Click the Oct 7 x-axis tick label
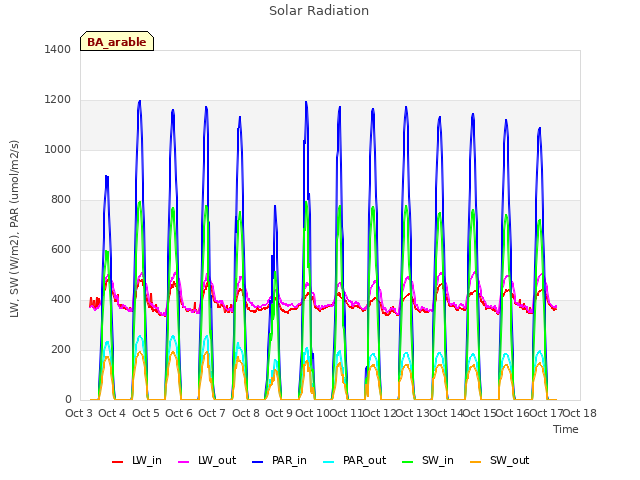 (212, 413)
